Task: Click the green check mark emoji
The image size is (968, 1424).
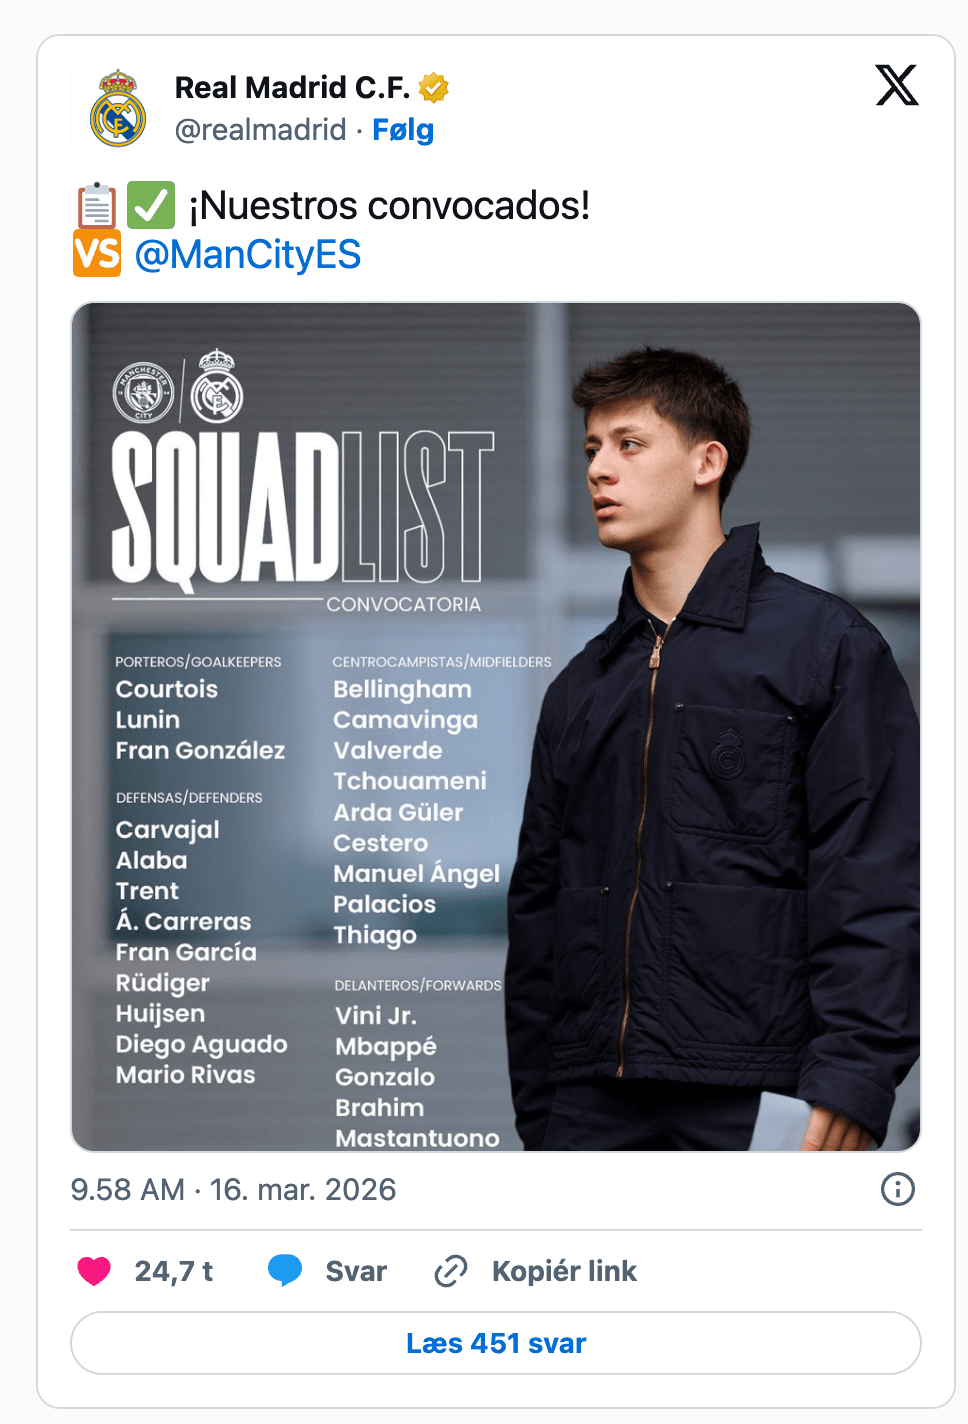Action: coord(151,205)
